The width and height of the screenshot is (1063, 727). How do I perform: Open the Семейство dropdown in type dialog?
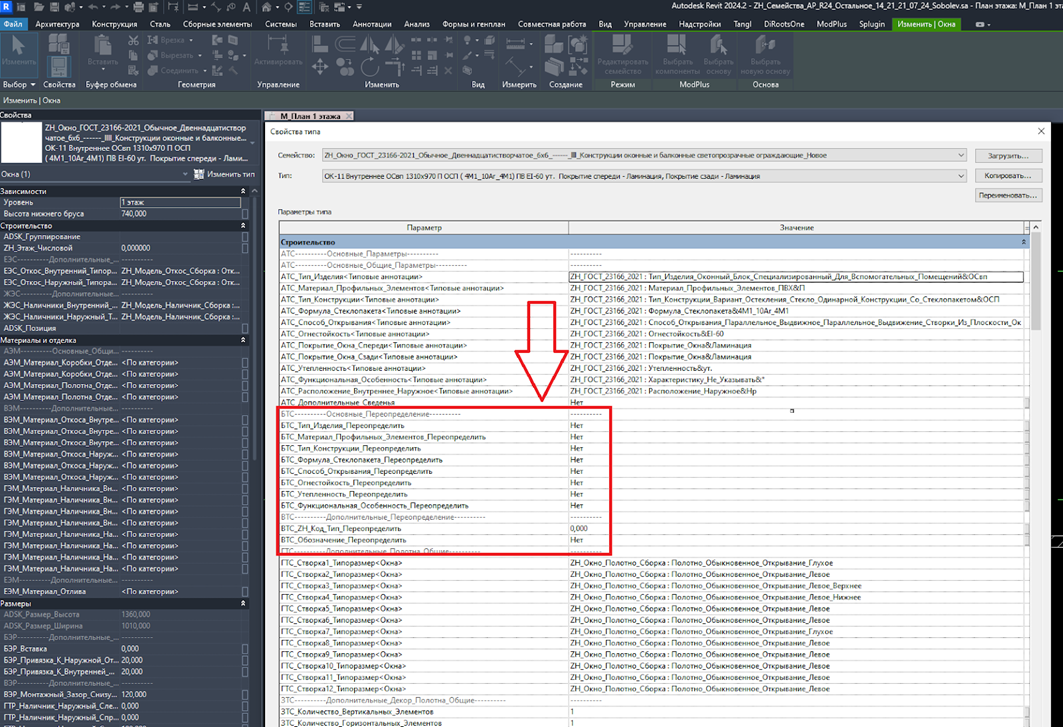tap(961, 155)
